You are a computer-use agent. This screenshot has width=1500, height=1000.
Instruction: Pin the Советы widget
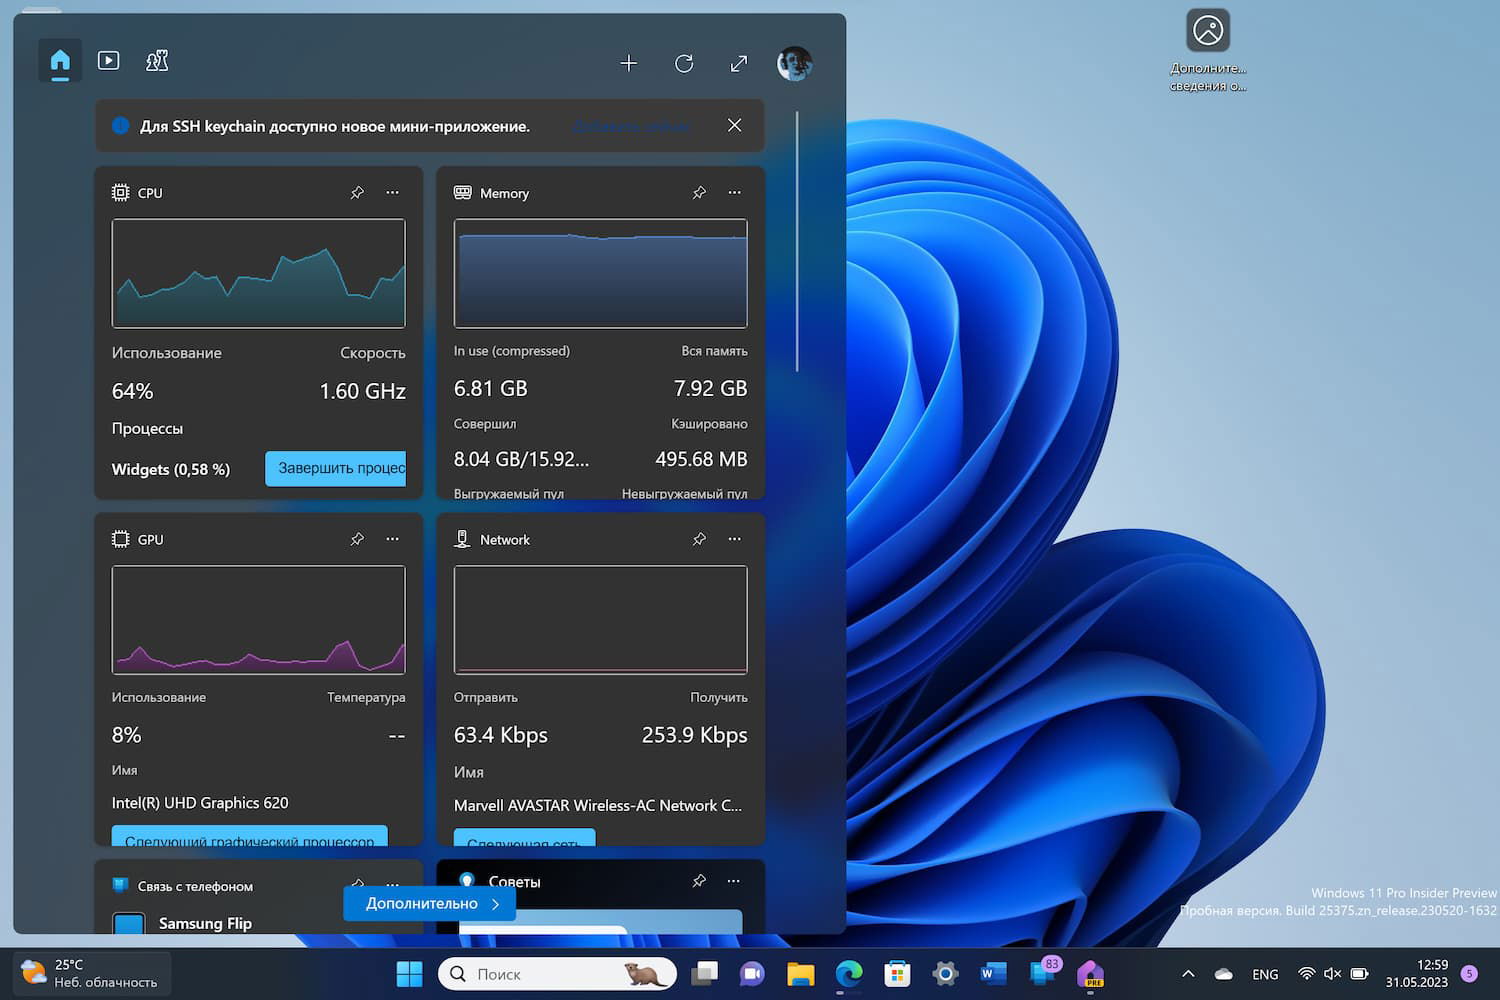click(x=699, y=881)
